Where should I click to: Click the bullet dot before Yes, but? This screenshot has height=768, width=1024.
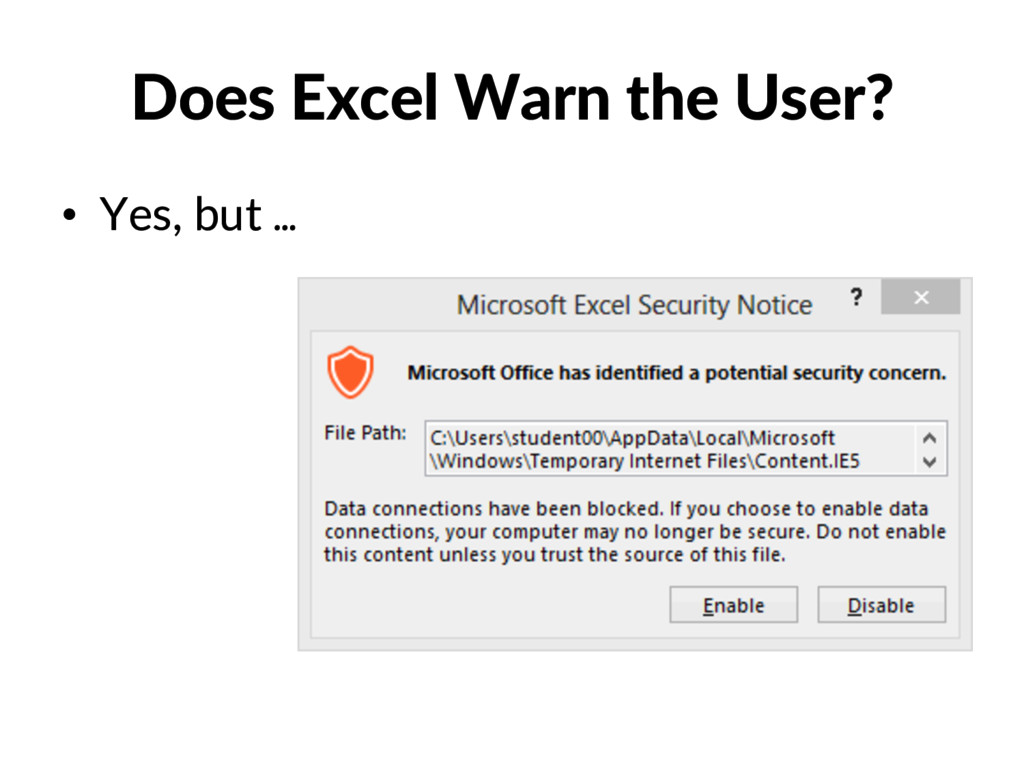click(x=69, y=214)
